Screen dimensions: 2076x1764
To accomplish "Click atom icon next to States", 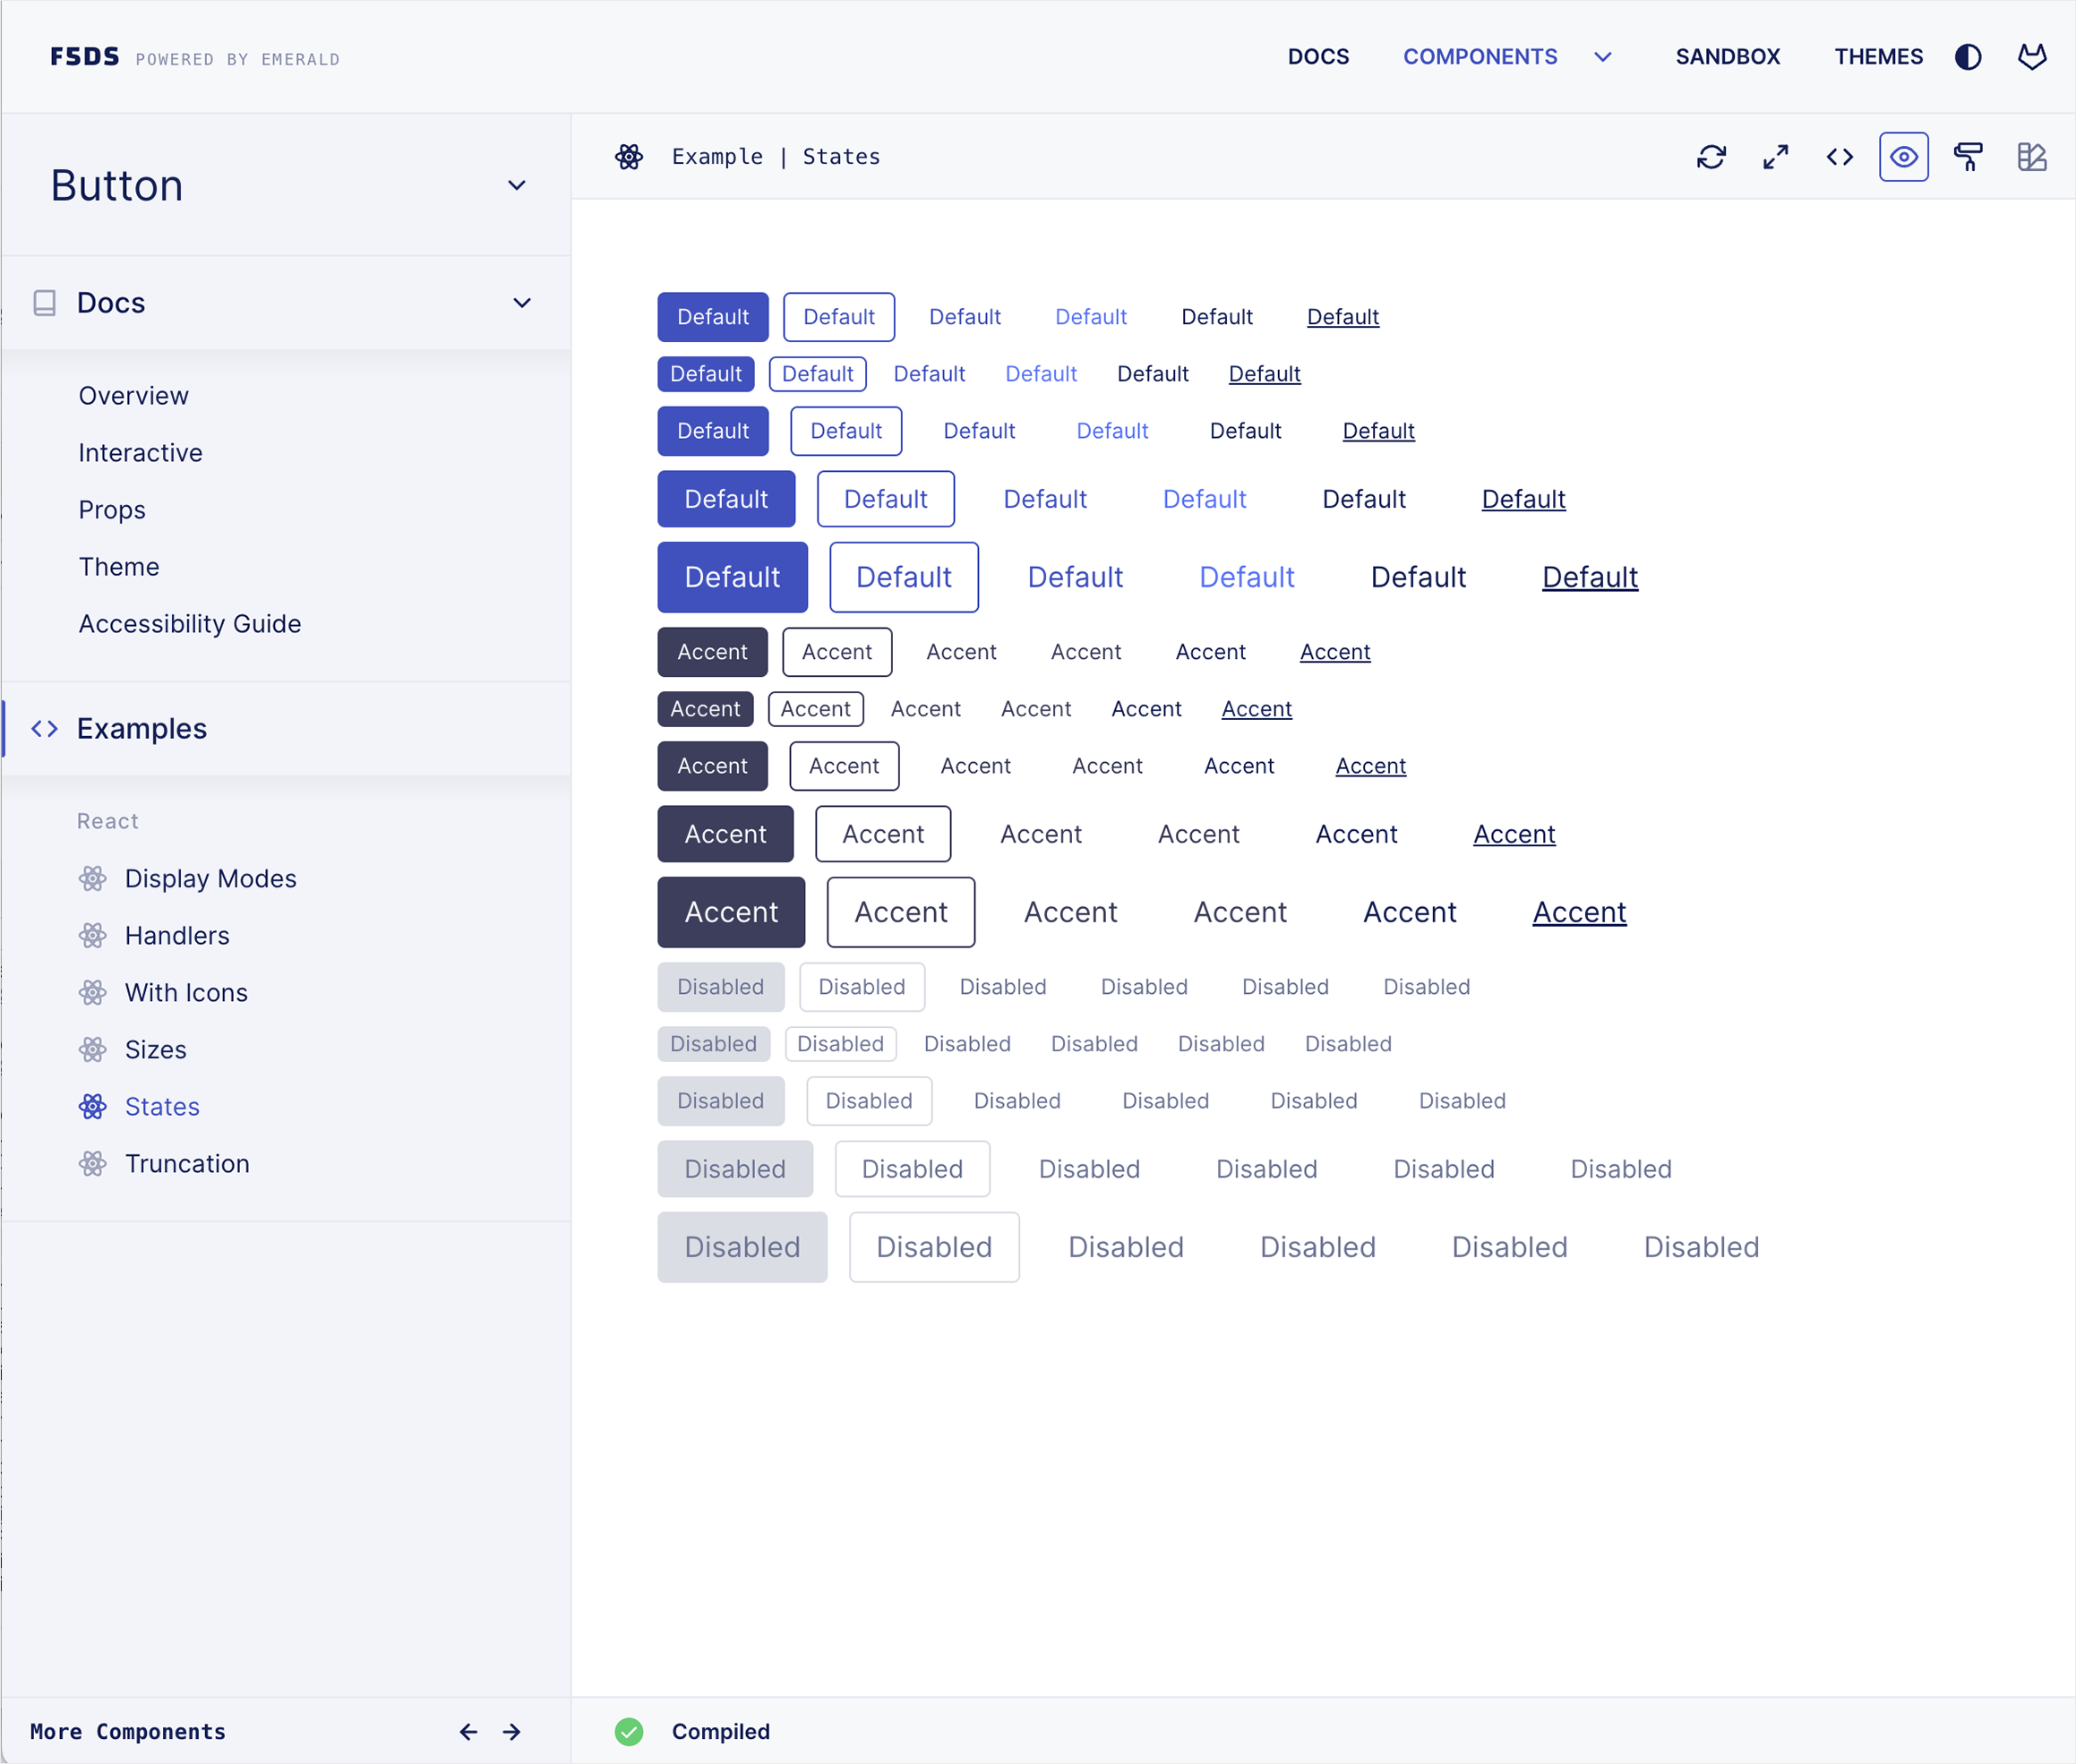I will coord(92,1107).
